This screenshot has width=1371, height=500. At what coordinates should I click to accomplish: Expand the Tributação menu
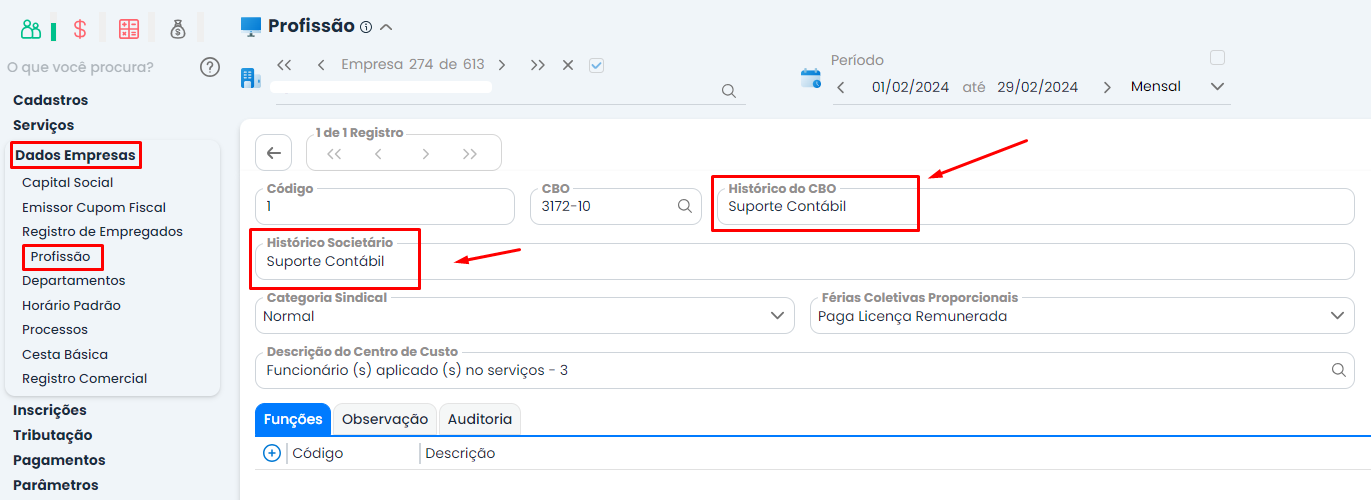pos(53,435)
